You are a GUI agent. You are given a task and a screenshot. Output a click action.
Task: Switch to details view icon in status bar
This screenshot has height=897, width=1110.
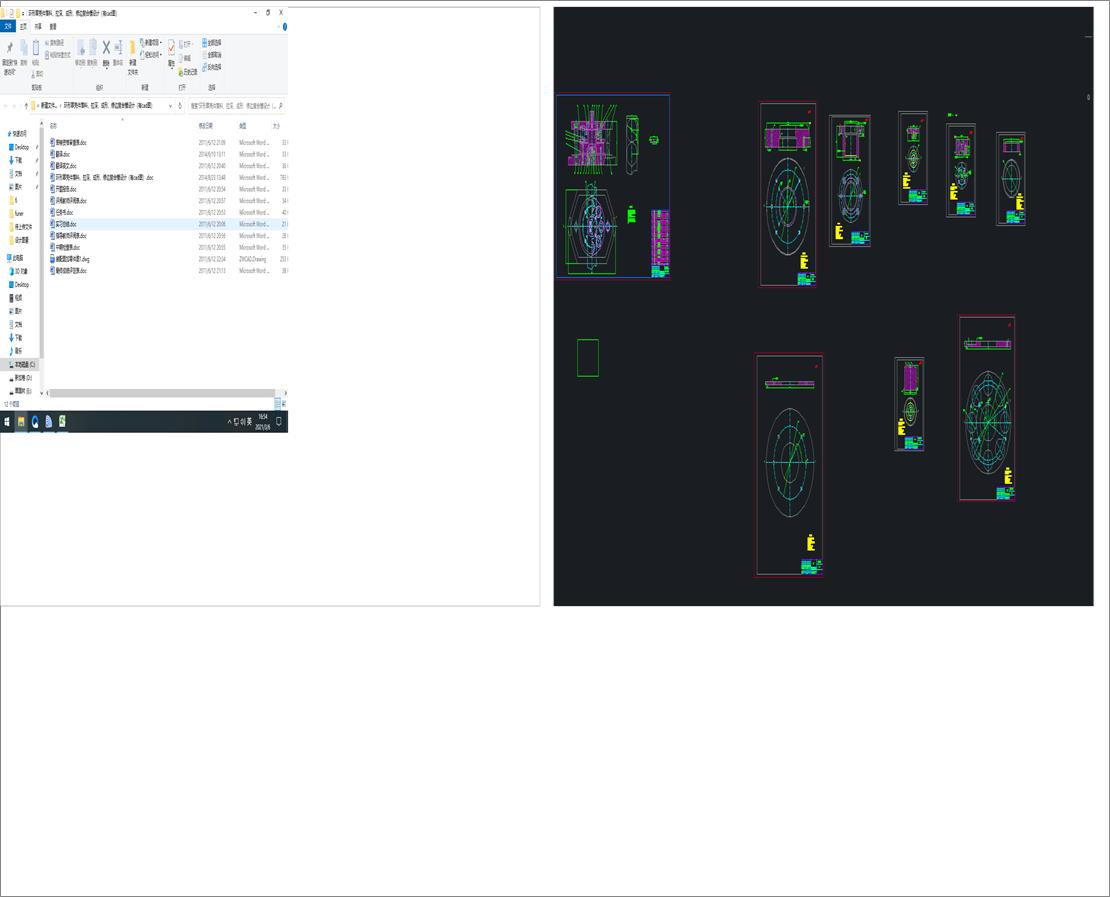pos(278,404)
